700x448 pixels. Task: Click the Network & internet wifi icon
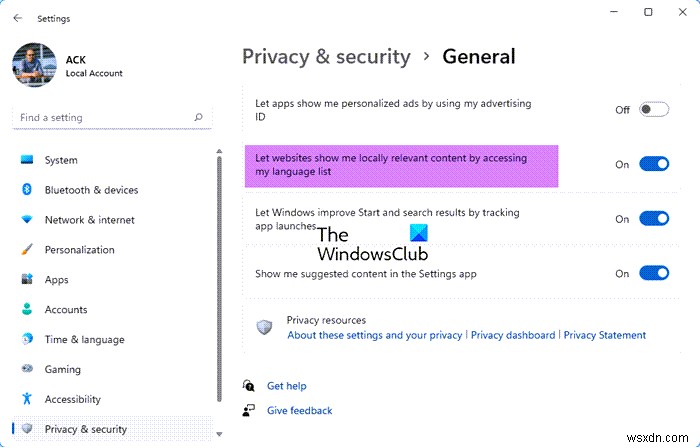[27, 220]
